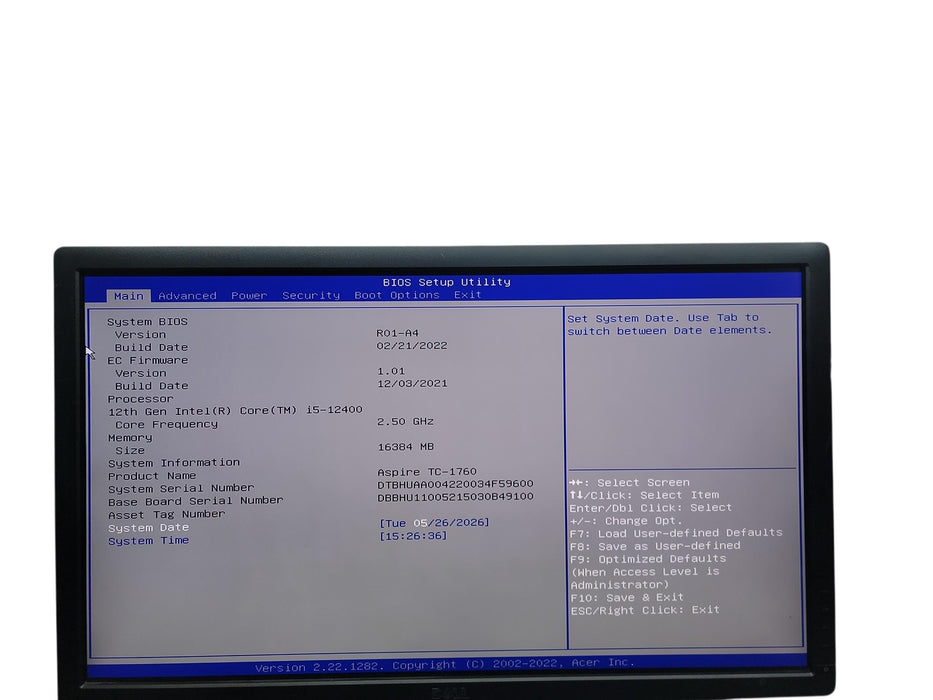Click the F8 Save as User-defined hint
The height and width of the screenshot is (700, 933).
point(655,546)
